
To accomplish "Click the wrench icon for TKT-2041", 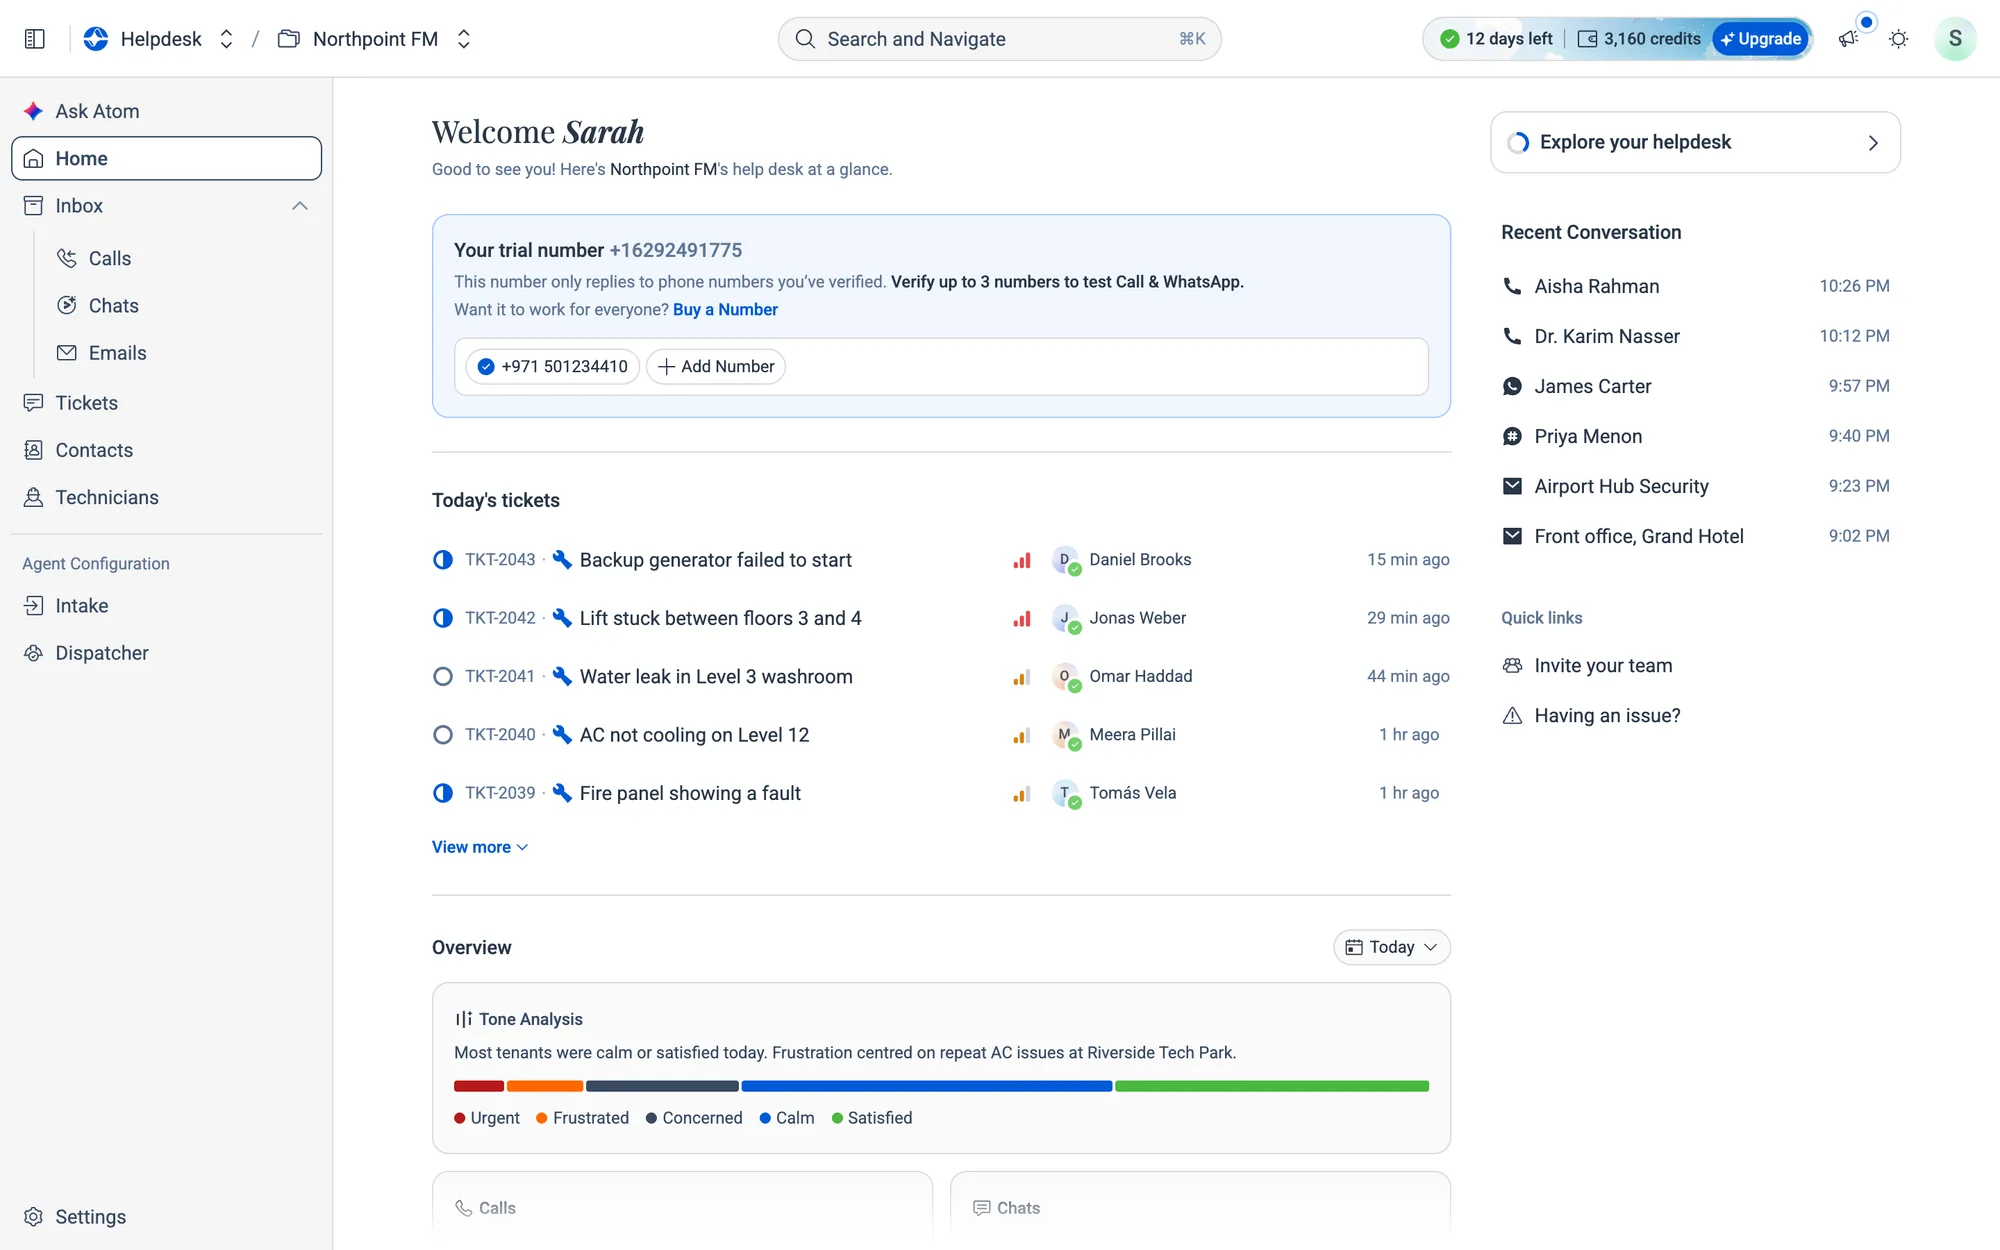I will (x=562, y=676).
